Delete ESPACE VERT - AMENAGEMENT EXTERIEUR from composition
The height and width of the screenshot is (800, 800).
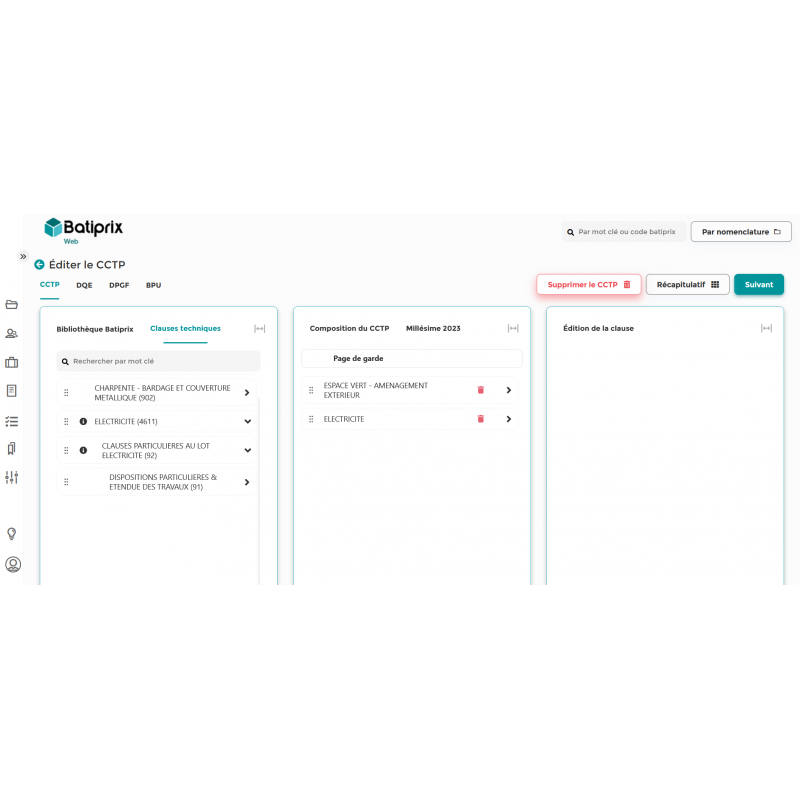480,390
